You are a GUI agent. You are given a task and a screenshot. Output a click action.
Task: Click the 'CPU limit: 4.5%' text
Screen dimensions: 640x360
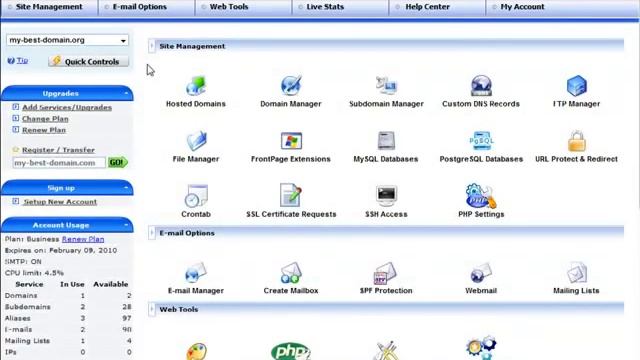click(x=34, y=273)
